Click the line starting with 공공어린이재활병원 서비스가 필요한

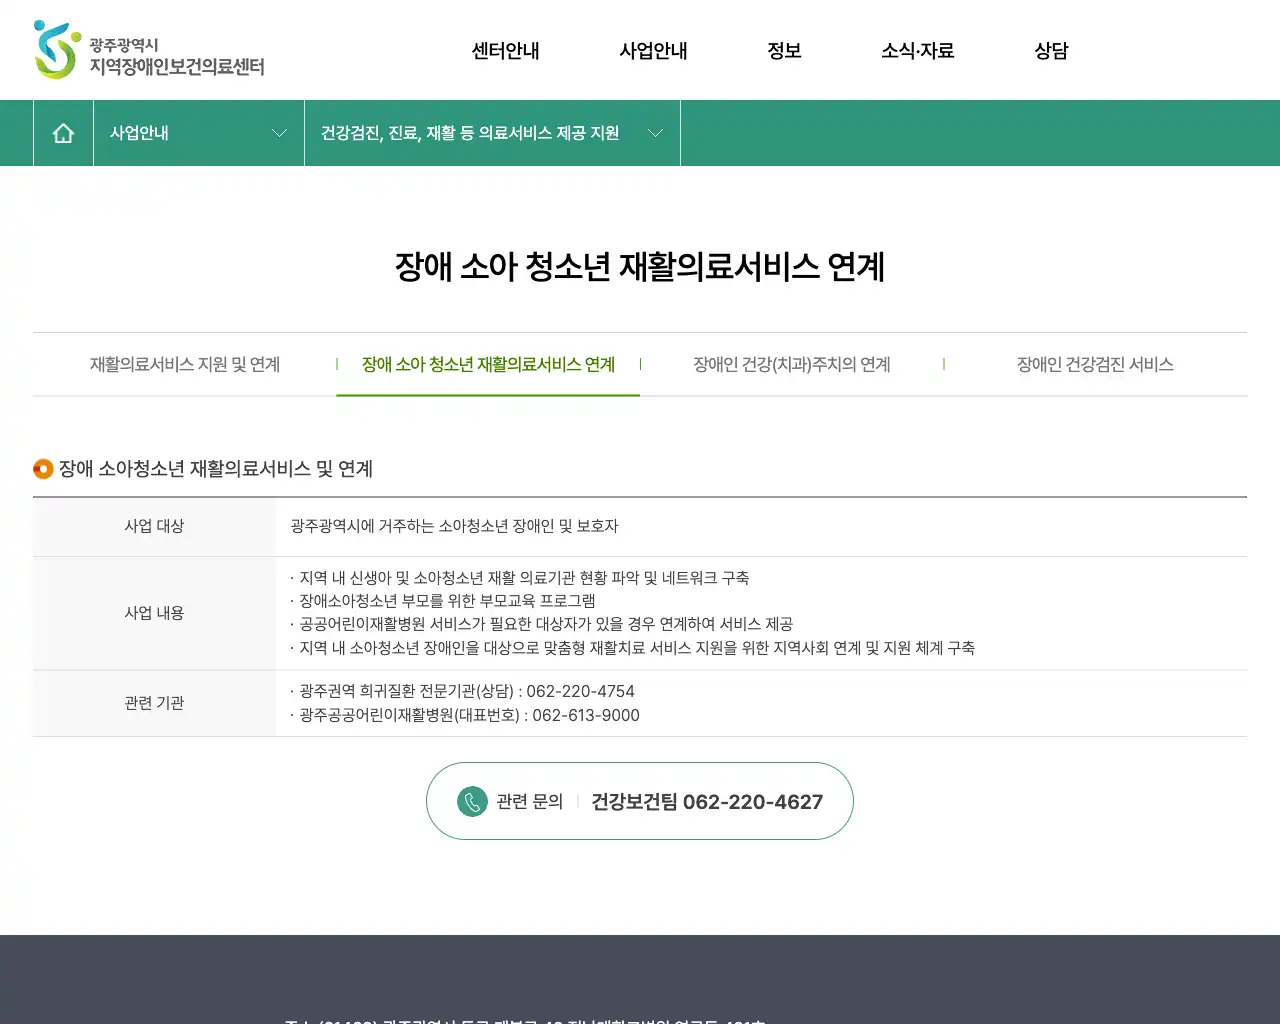coord(542,624)
